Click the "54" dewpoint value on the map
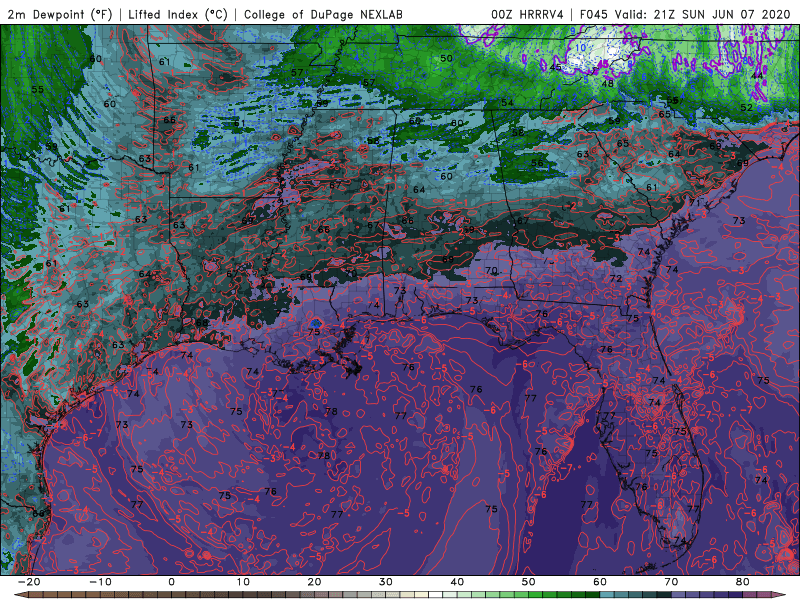This screenshot has height=600, width=800. [507, 103]
